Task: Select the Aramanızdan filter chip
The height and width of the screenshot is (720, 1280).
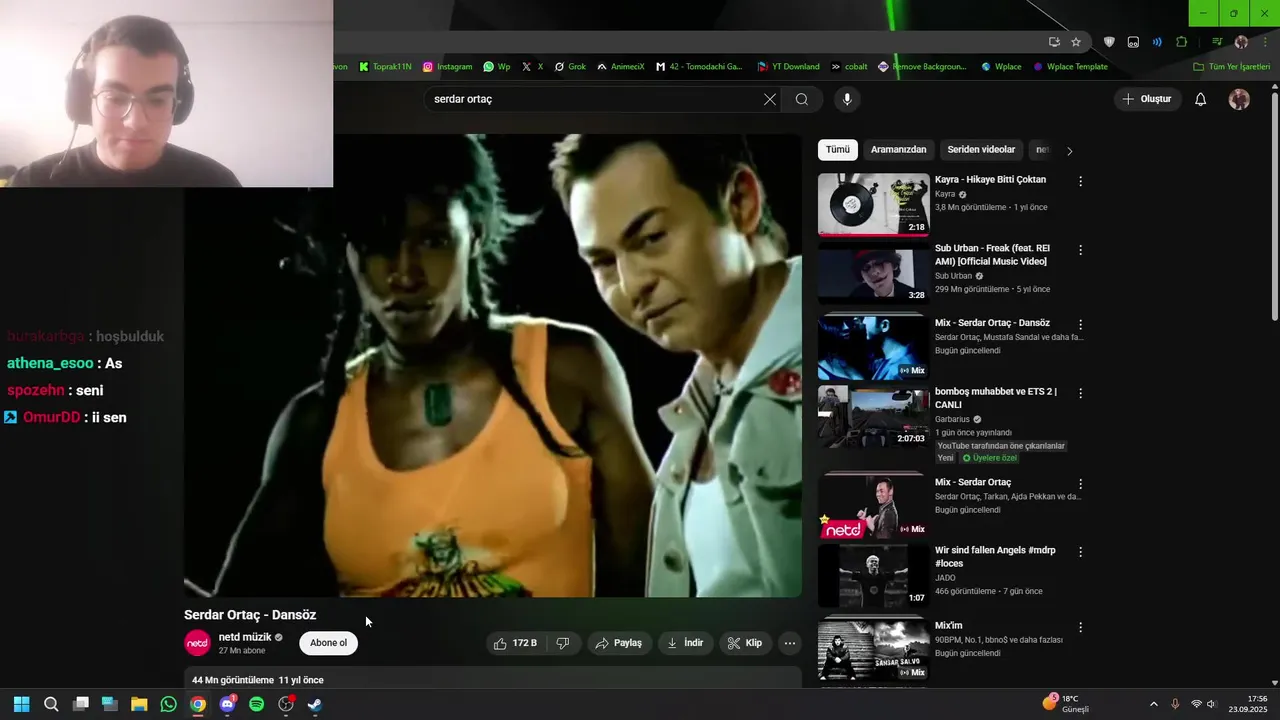Action: (898, 150)
